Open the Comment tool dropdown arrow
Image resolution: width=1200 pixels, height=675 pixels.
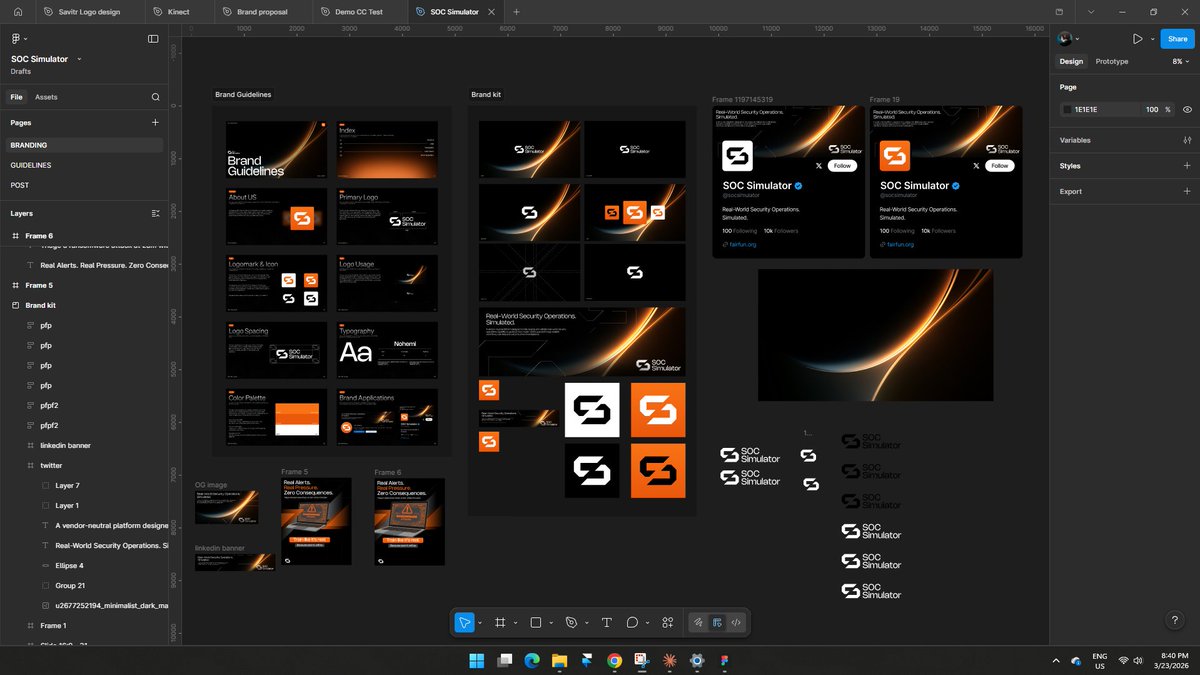pyautogui.click(x=647, y=623)
